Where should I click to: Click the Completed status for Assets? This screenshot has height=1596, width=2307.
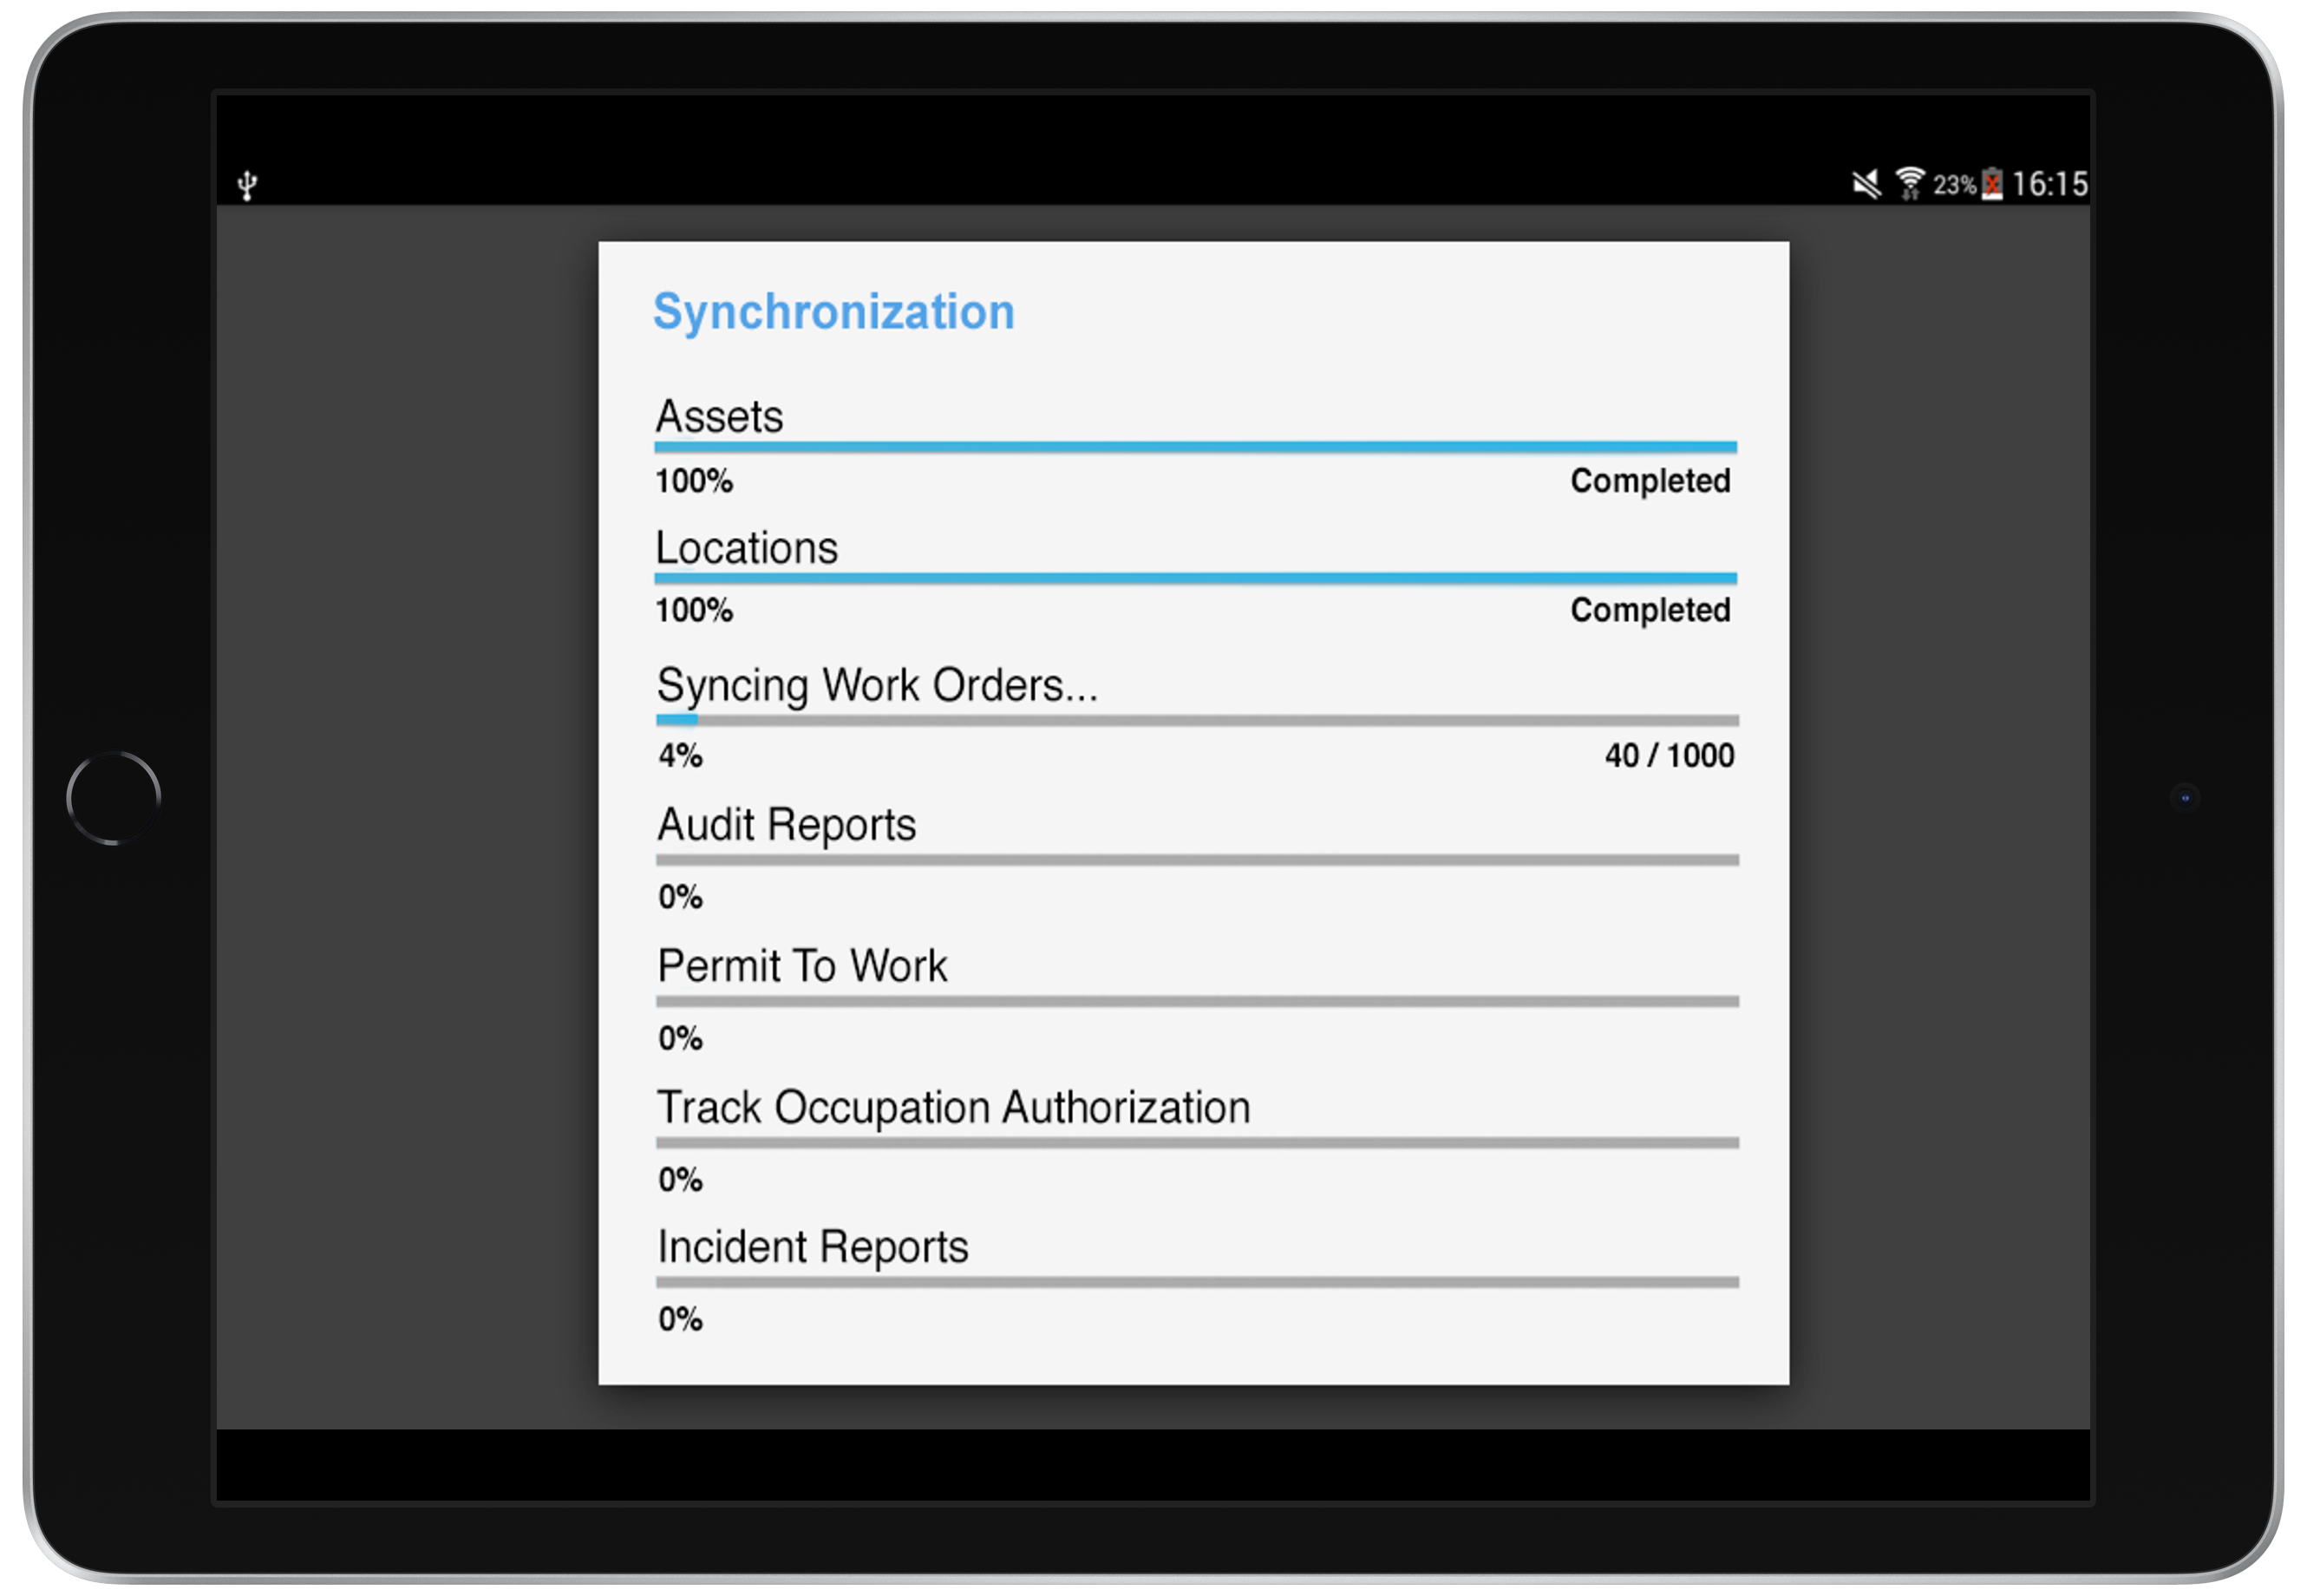point(1649,481)
